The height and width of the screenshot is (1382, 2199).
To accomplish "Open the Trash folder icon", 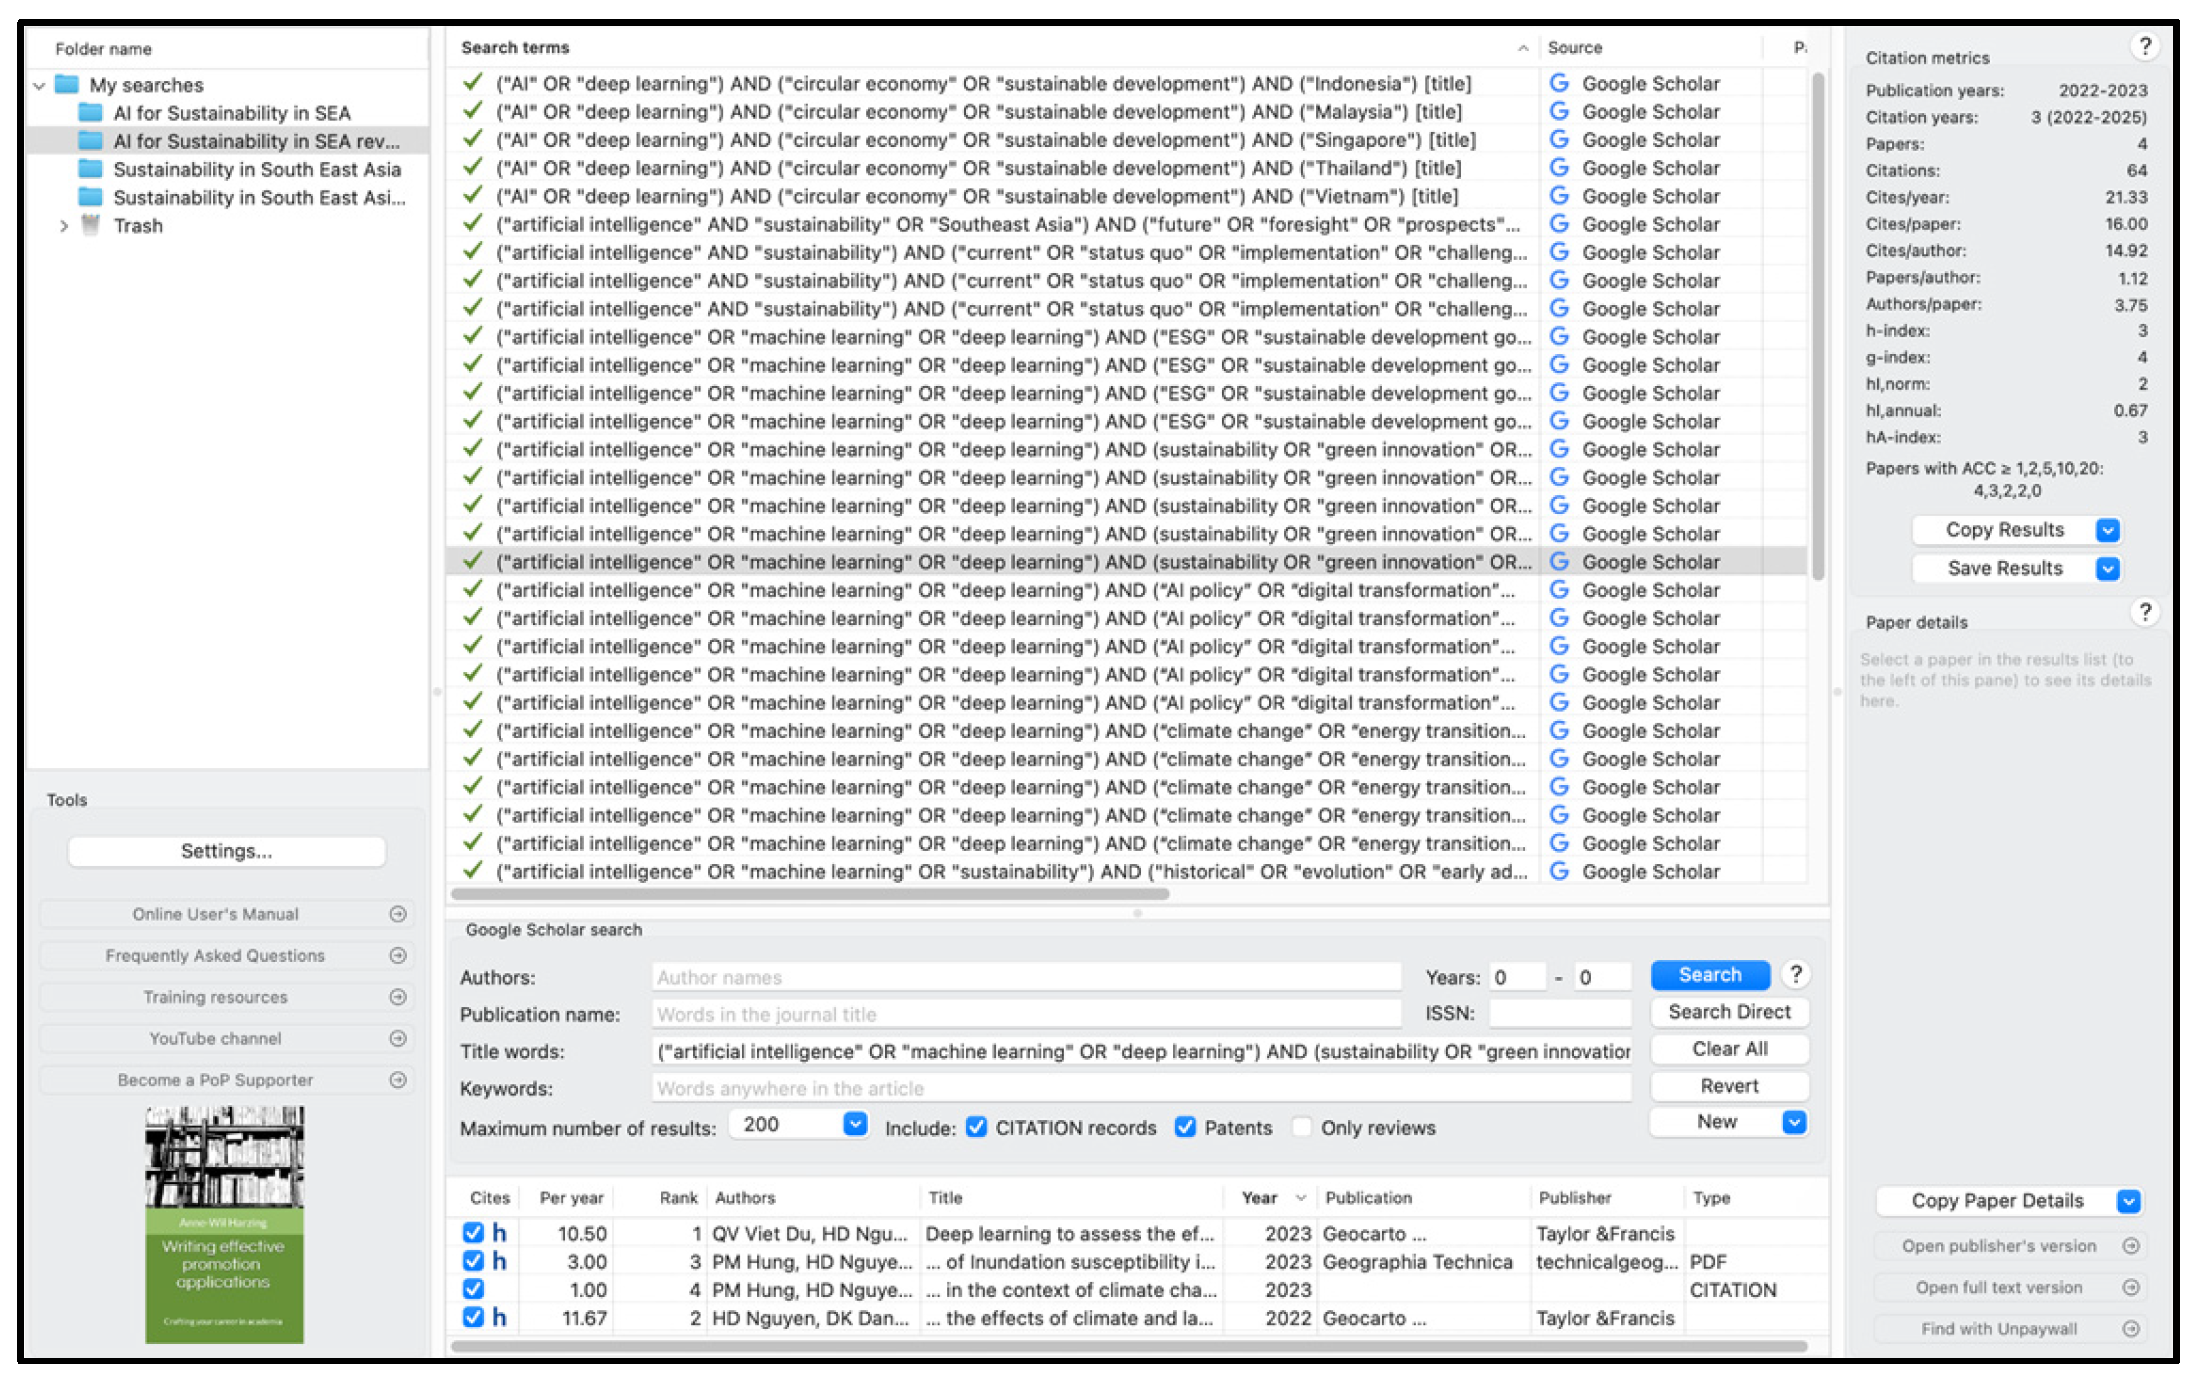I will coord(91,225).
